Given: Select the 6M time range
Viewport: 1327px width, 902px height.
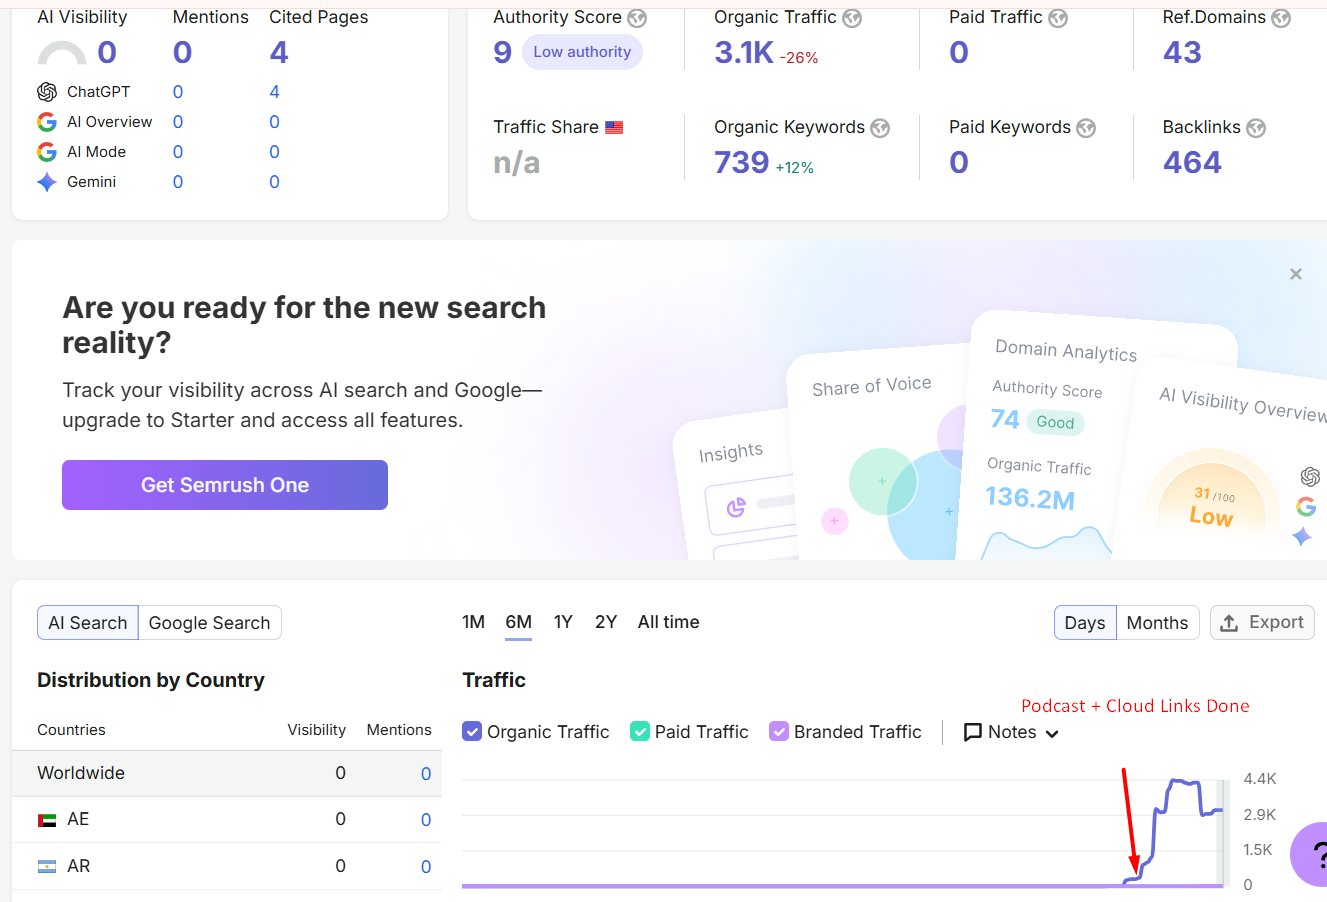Looking at the screenshot, I should [519, 622].
